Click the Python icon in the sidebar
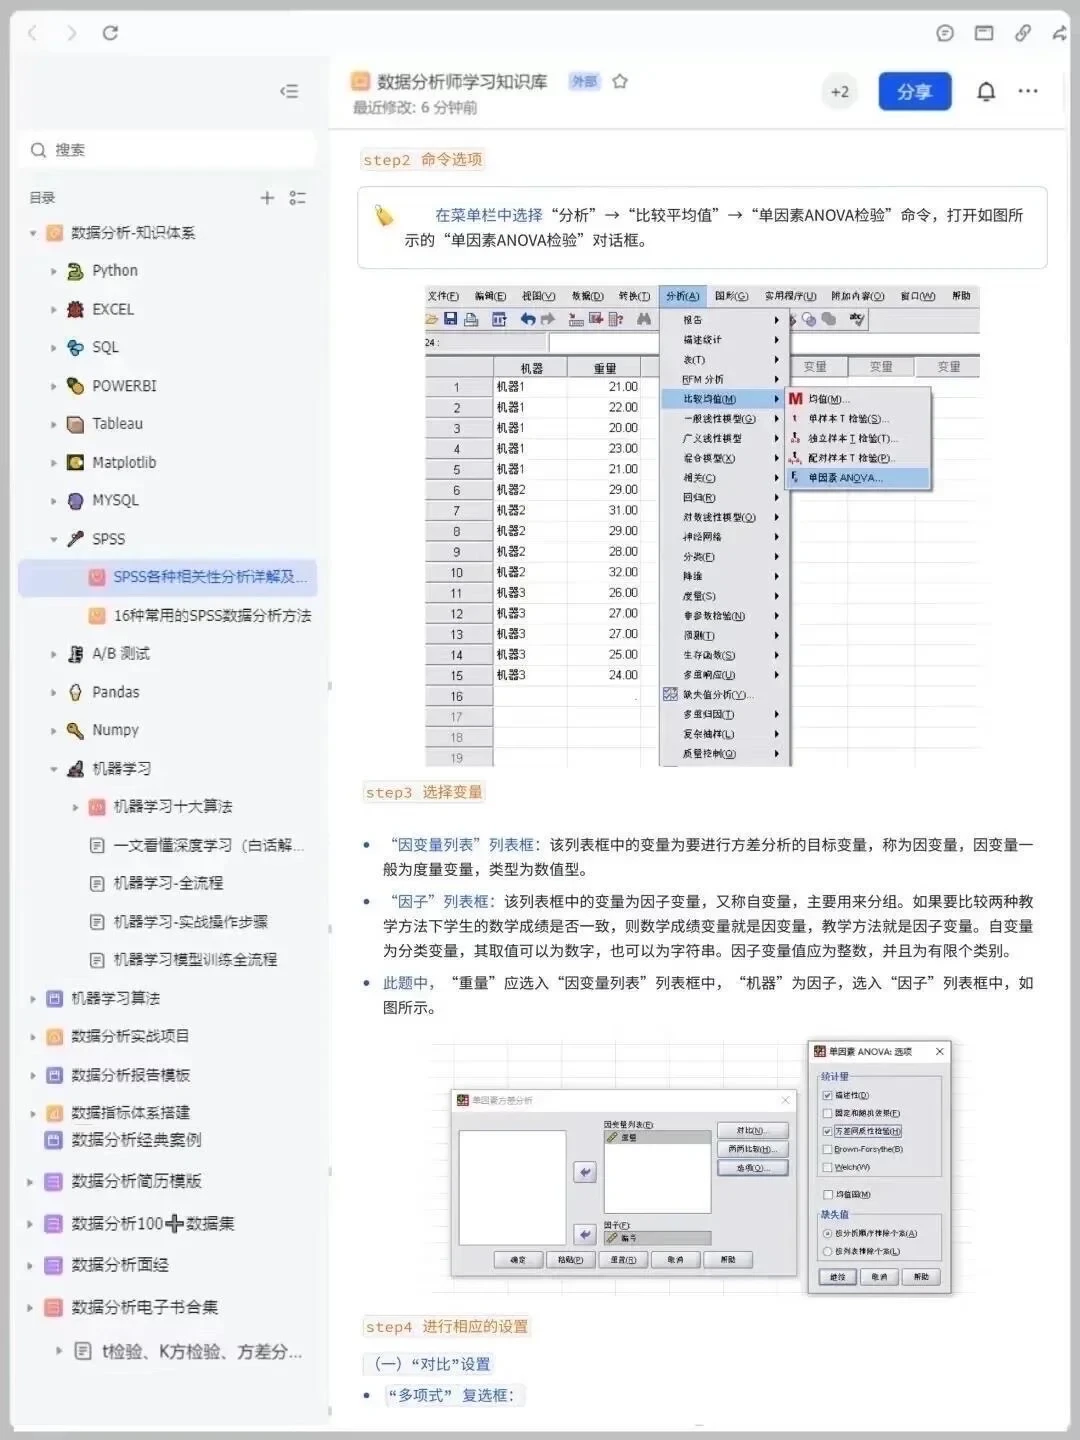Viewport: 1080px width, 1440px height. tap(73, 270)
